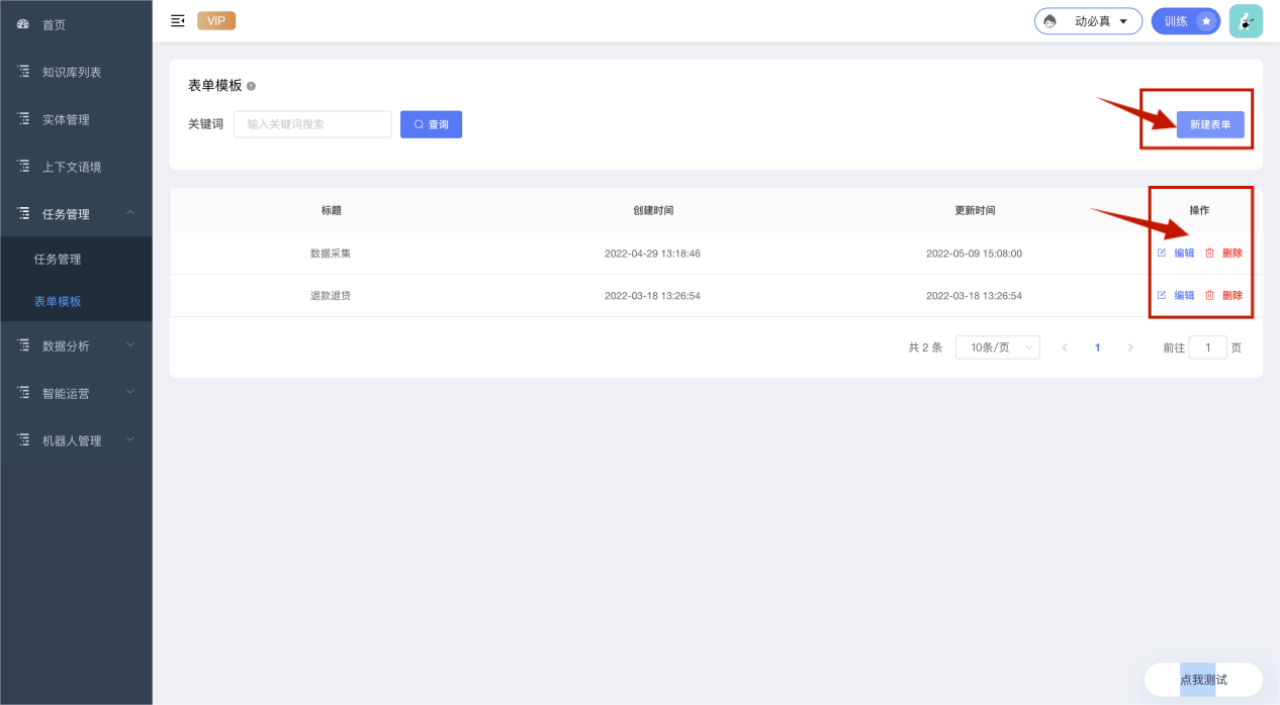
Task: Click the edit icon for 数据采集 row
Action: coord(1162,253)
